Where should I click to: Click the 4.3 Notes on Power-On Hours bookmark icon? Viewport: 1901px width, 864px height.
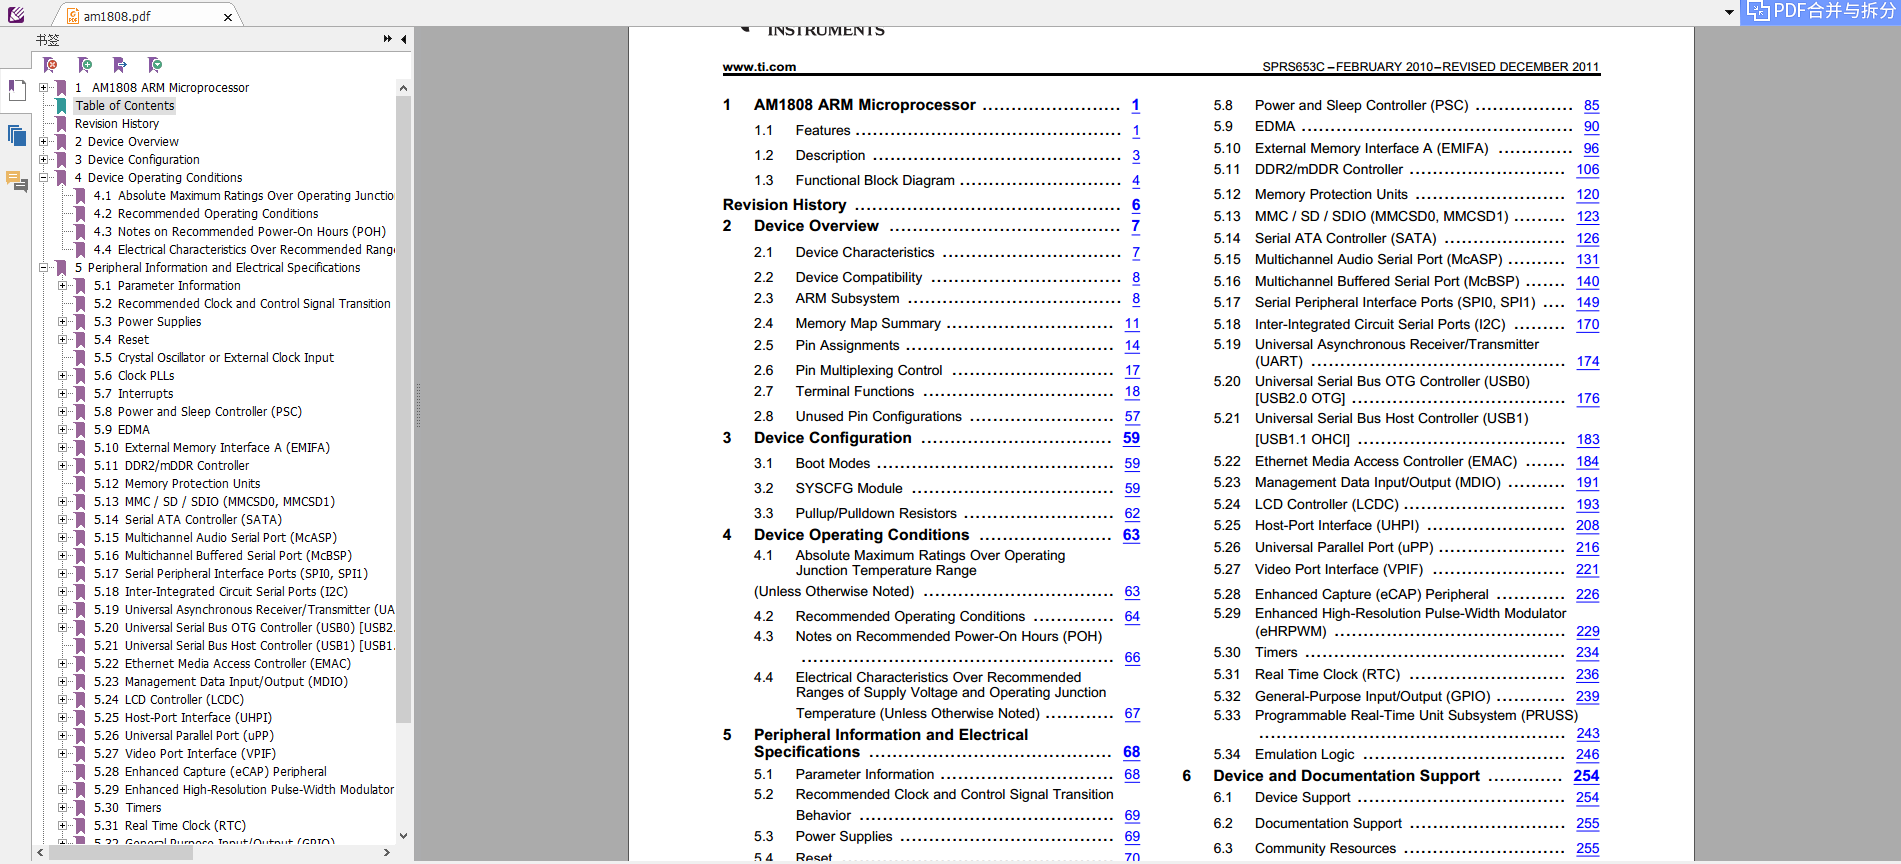coord(80,232)
